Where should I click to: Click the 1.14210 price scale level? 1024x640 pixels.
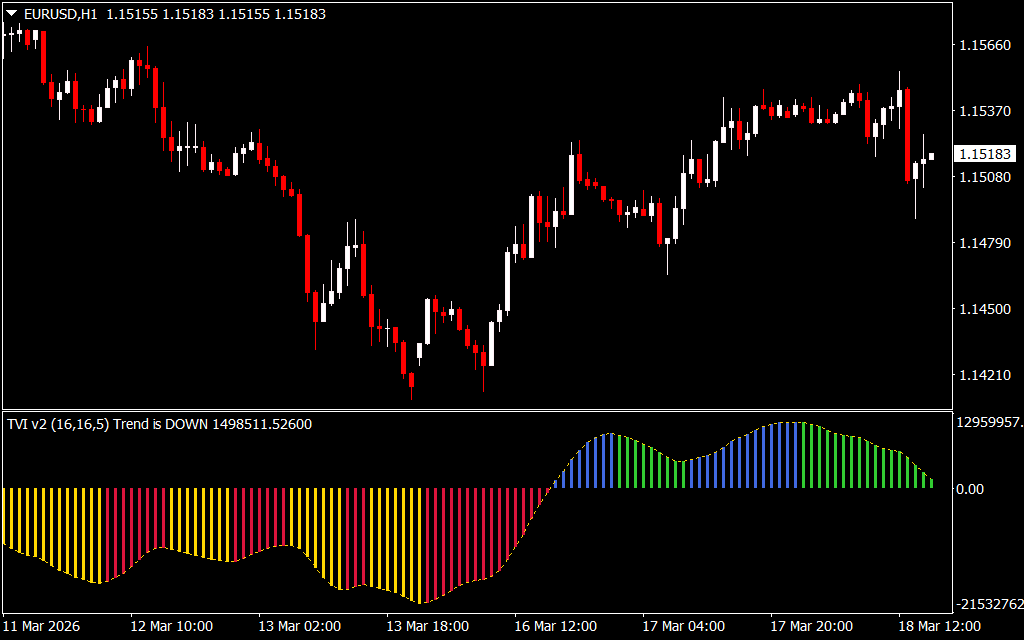(984, 375)
